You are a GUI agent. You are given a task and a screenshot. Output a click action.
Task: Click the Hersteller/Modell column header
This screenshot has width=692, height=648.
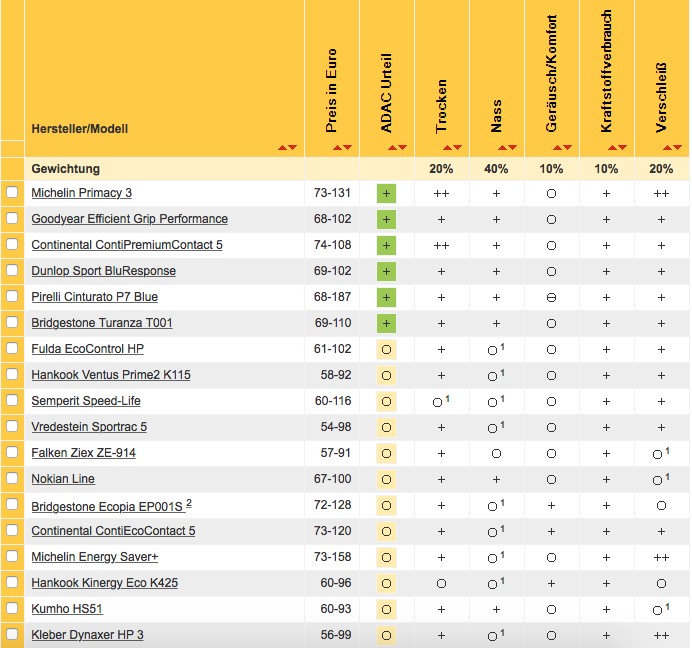80,129
